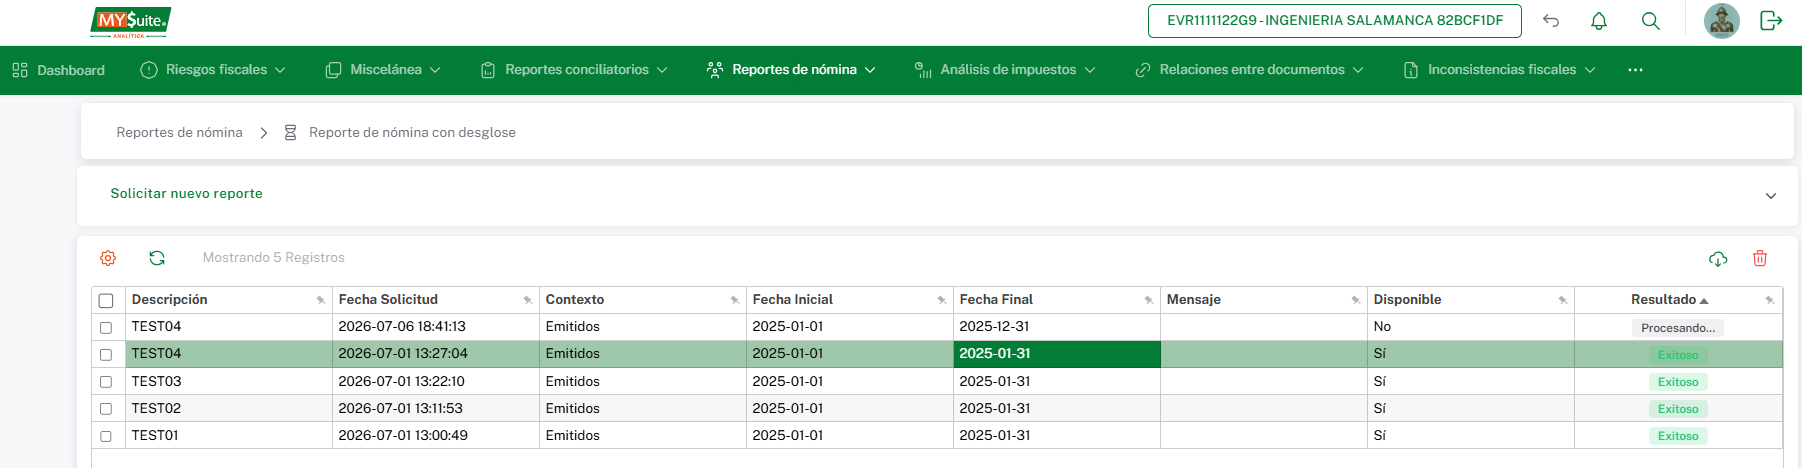
Task: Open the Riesgos fiscales dropdown menu
Action: [x=213, y=70]
